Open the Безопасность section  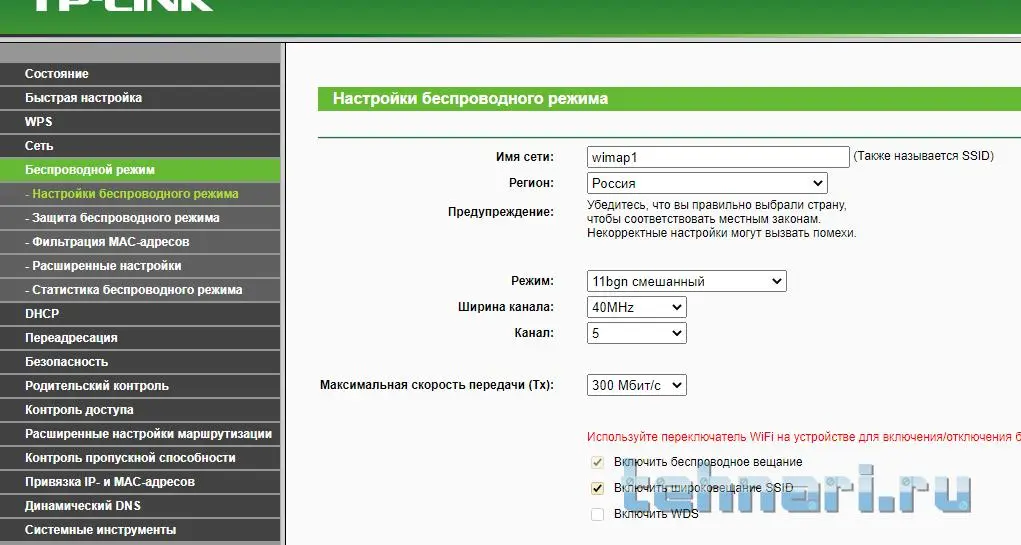140,362
